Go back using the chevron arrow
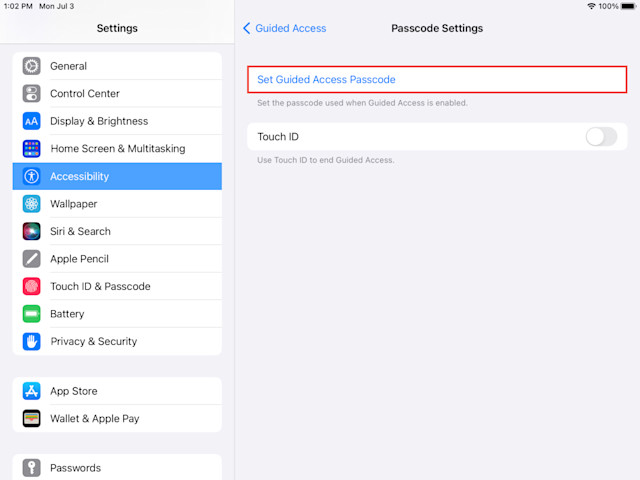The image size is (640, 480). click(x=247, y=28)
